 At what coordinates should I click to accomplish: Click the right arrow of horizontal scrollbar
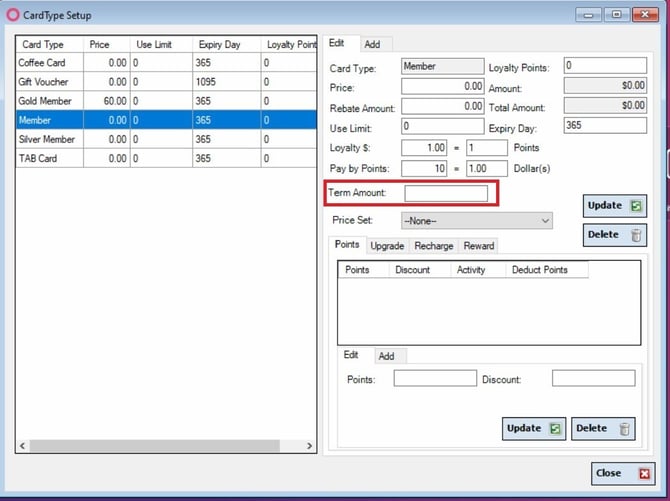309,446
